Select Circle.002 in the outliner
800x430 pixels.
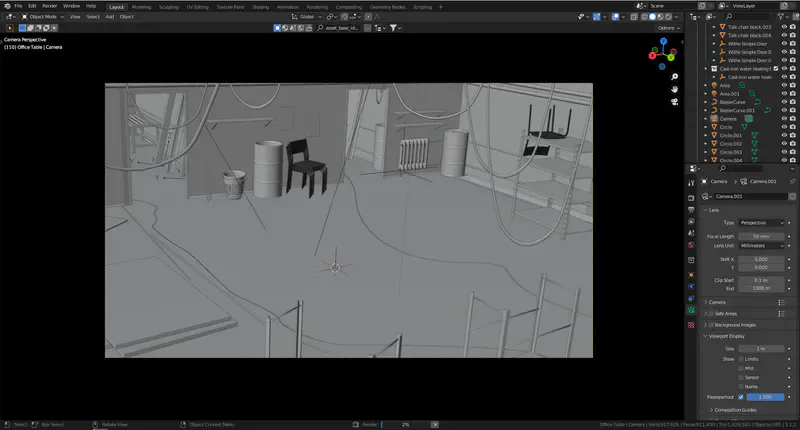coord(731,144)
